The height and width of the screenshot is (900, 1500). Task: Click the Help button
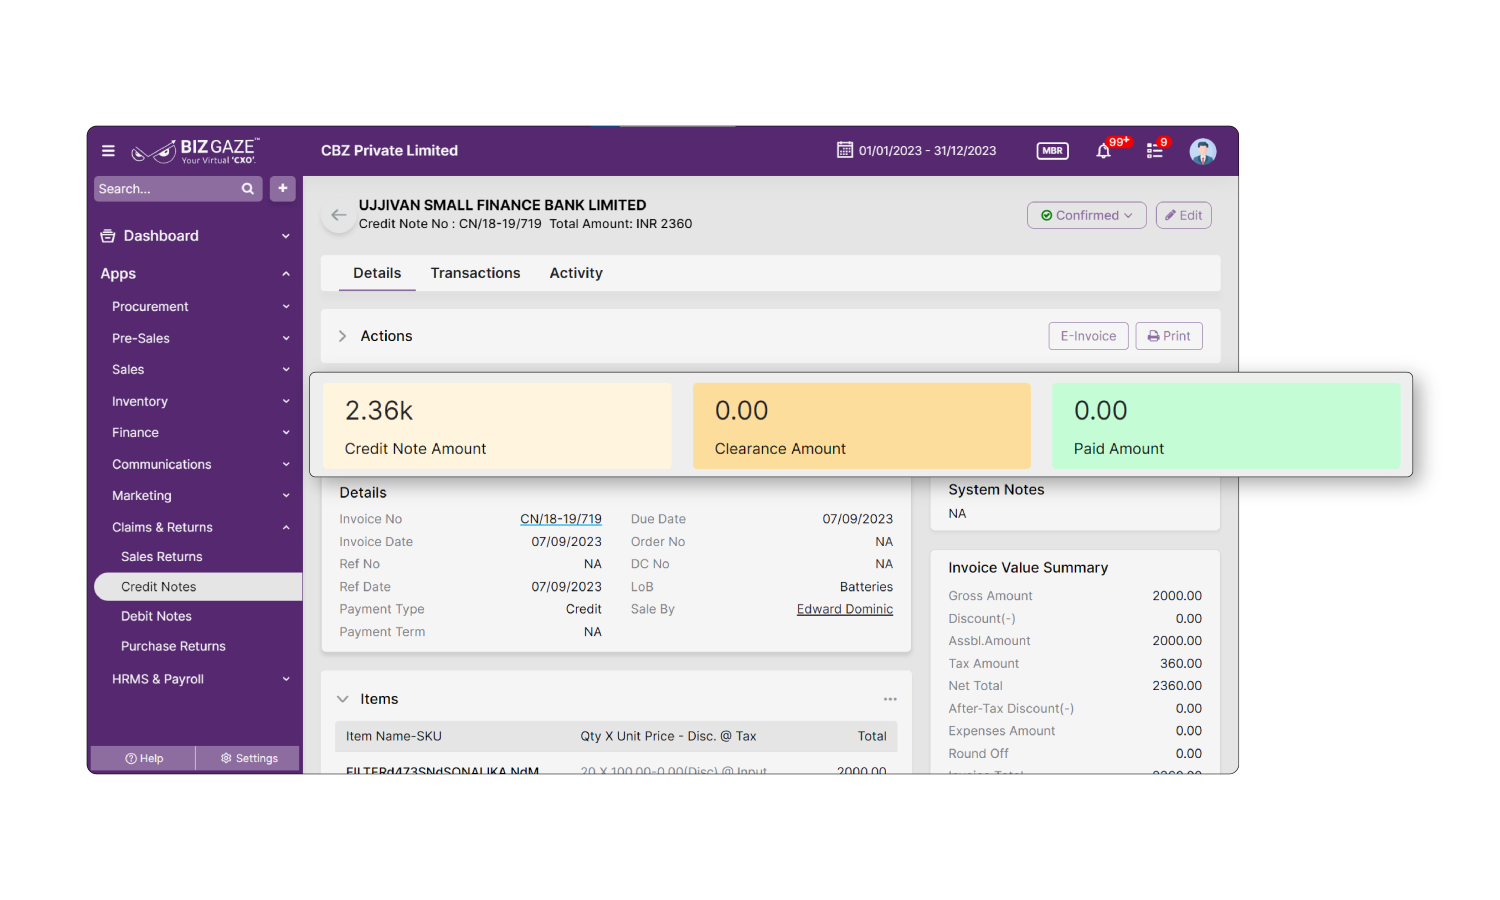(x=143, y=758)
